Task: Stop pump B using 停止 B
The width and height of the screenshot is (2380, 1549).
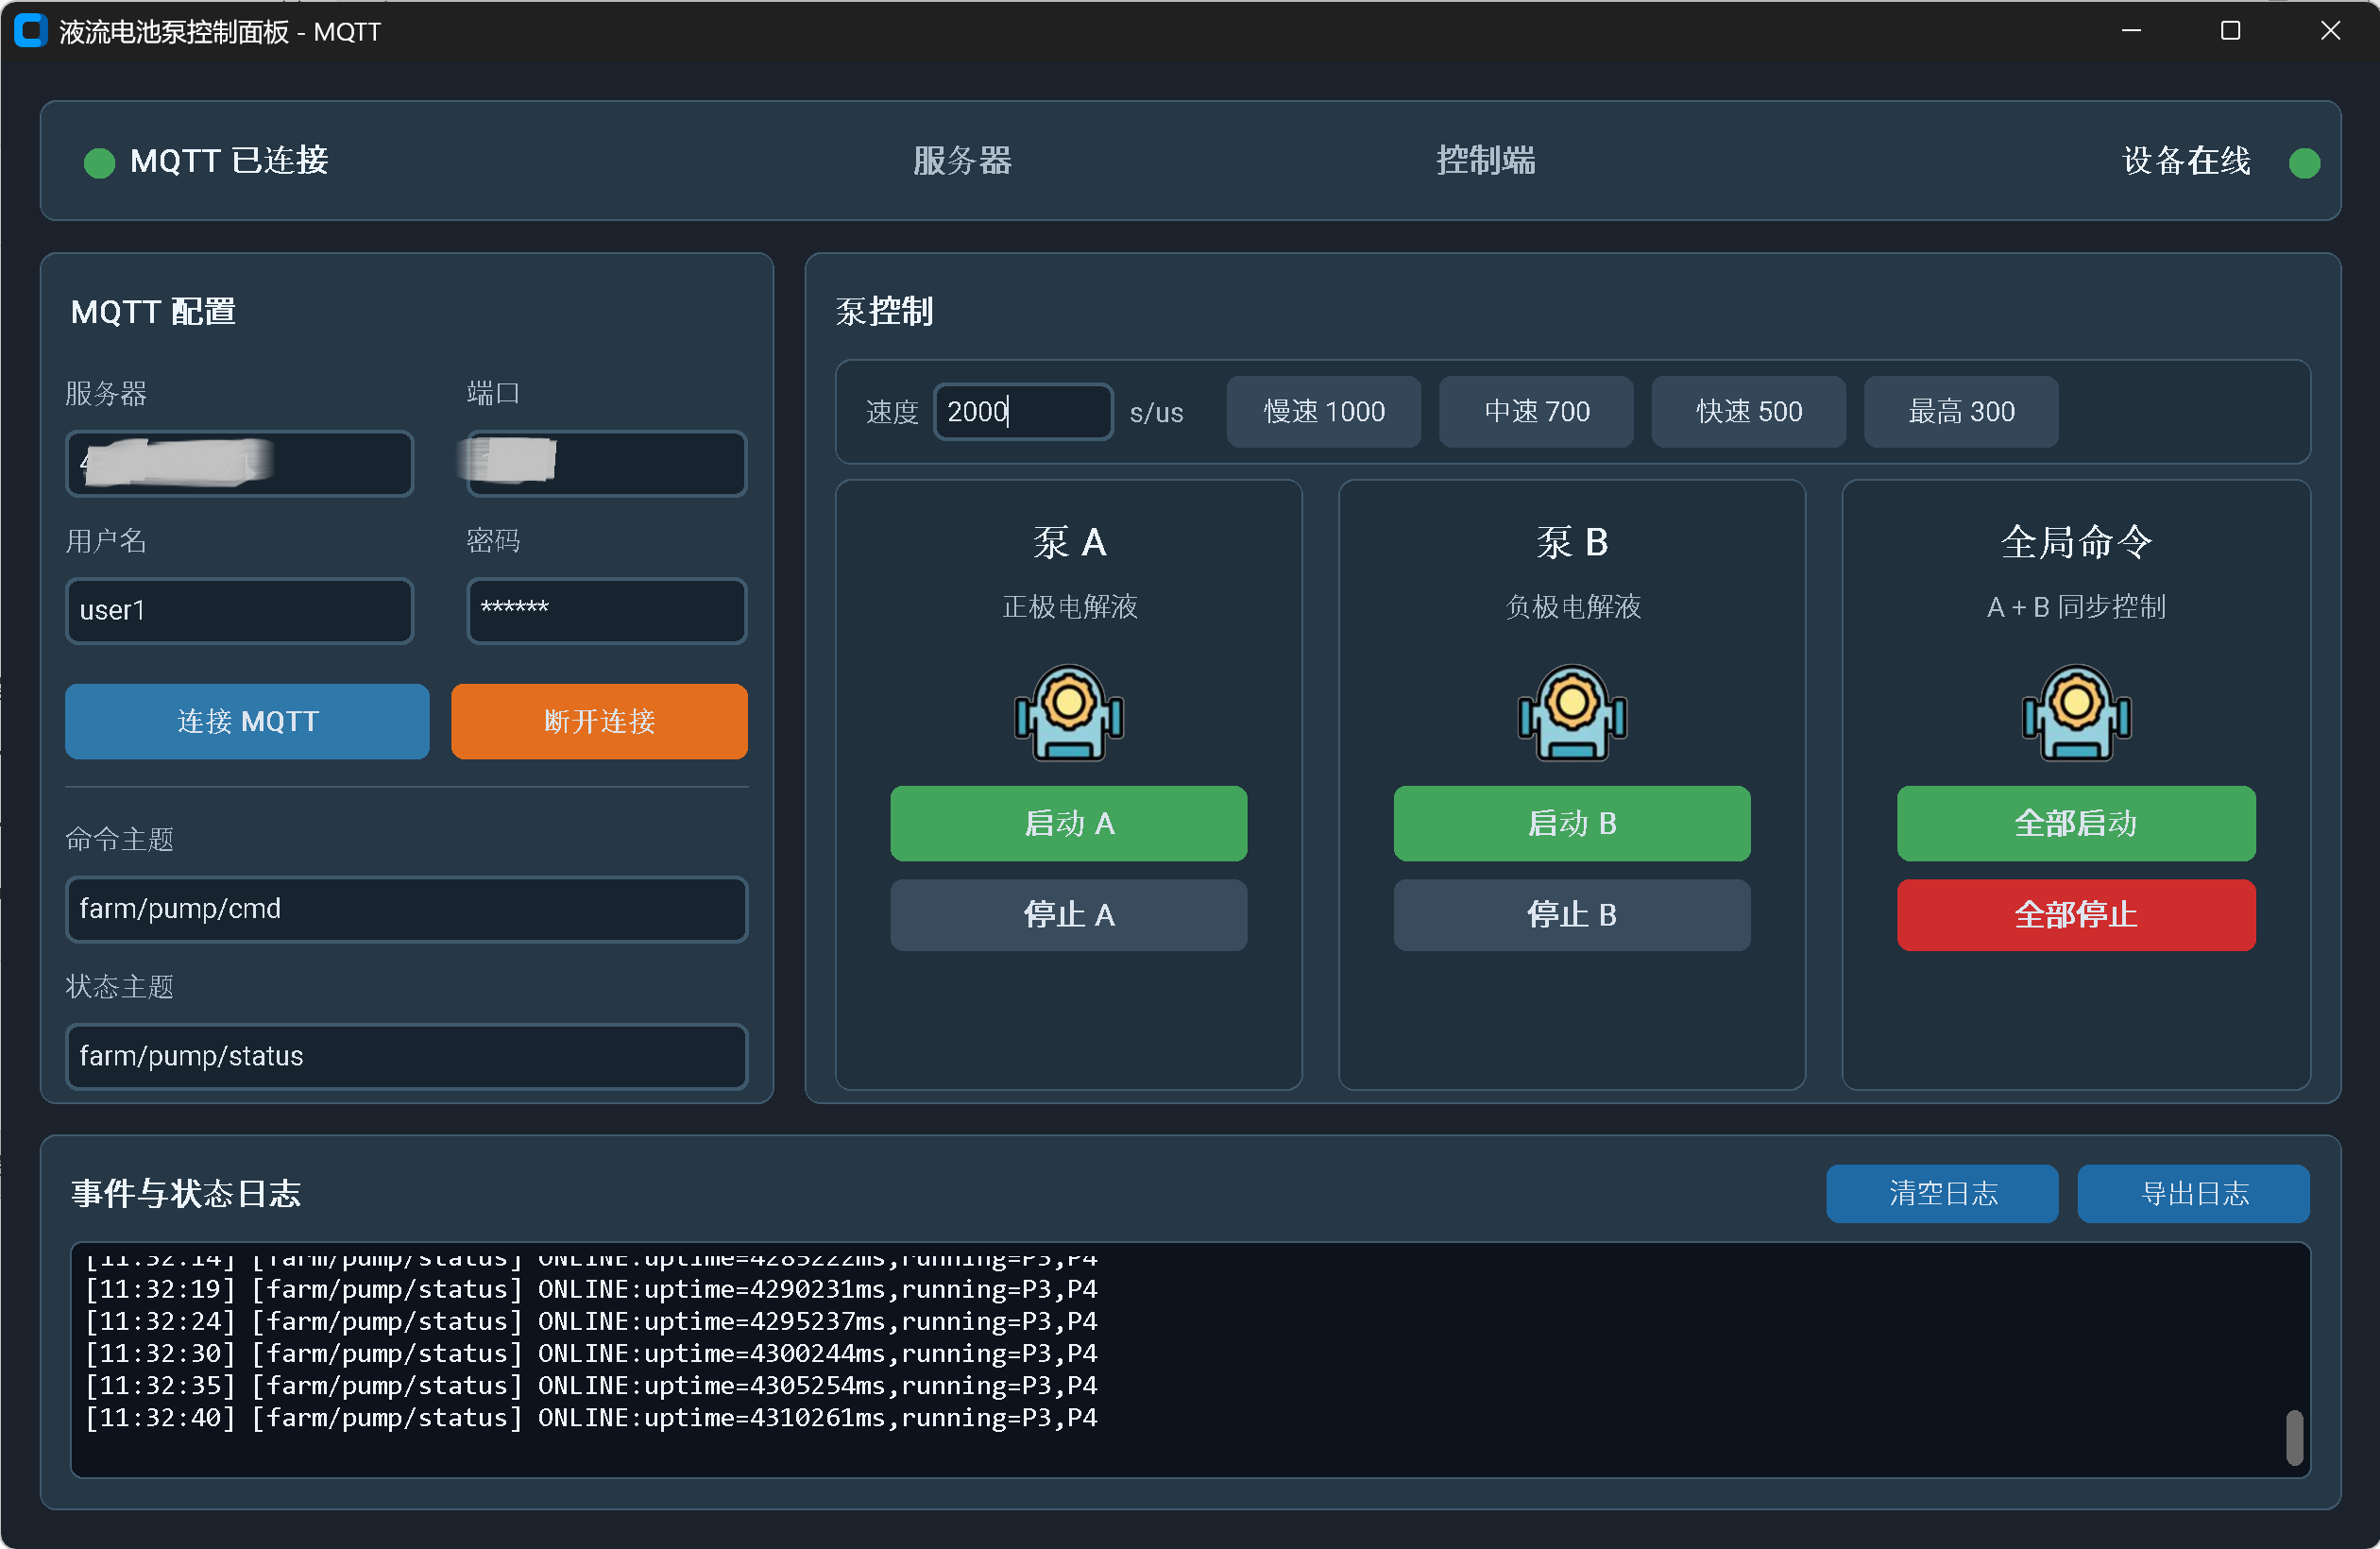Action: click(x=1572, y=914)
